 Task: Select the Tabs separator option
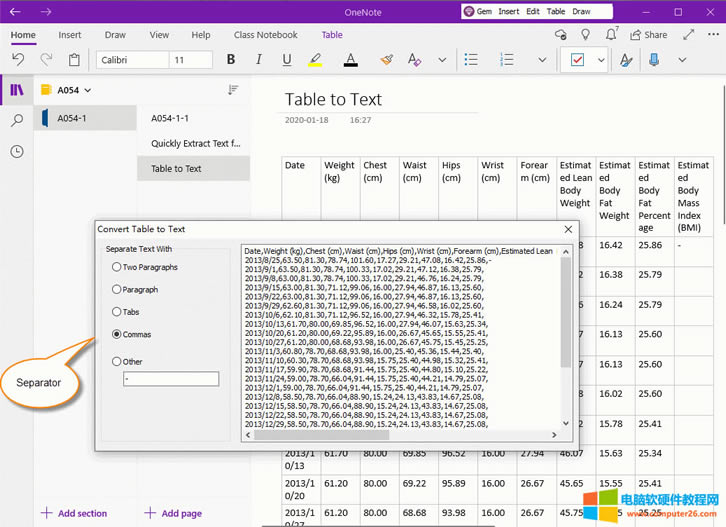117,312
